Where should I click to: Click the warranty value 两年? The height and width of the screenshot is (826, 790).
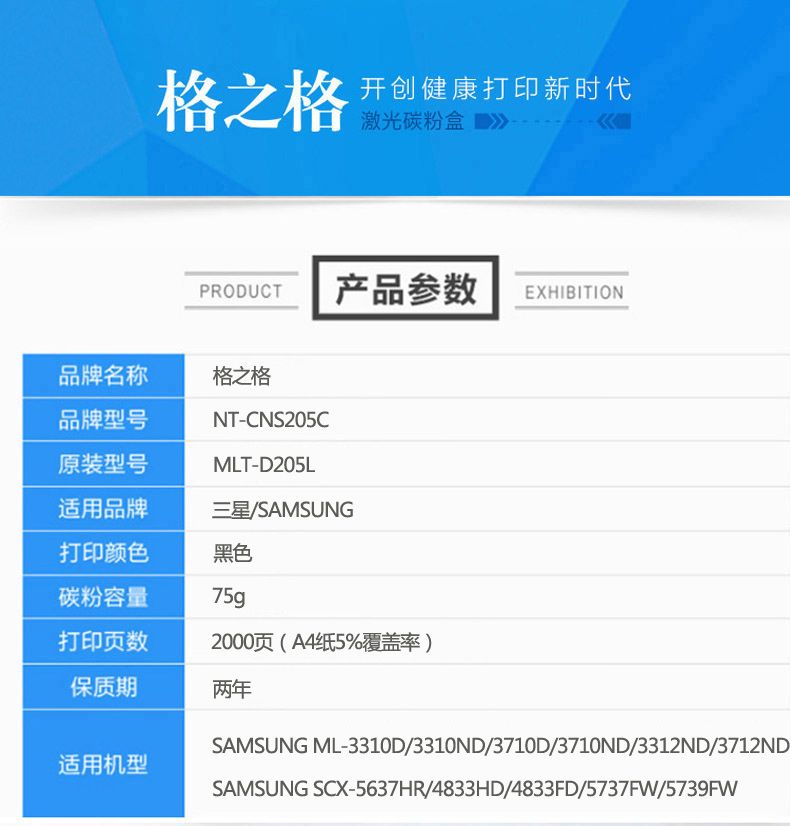(232, 689)
